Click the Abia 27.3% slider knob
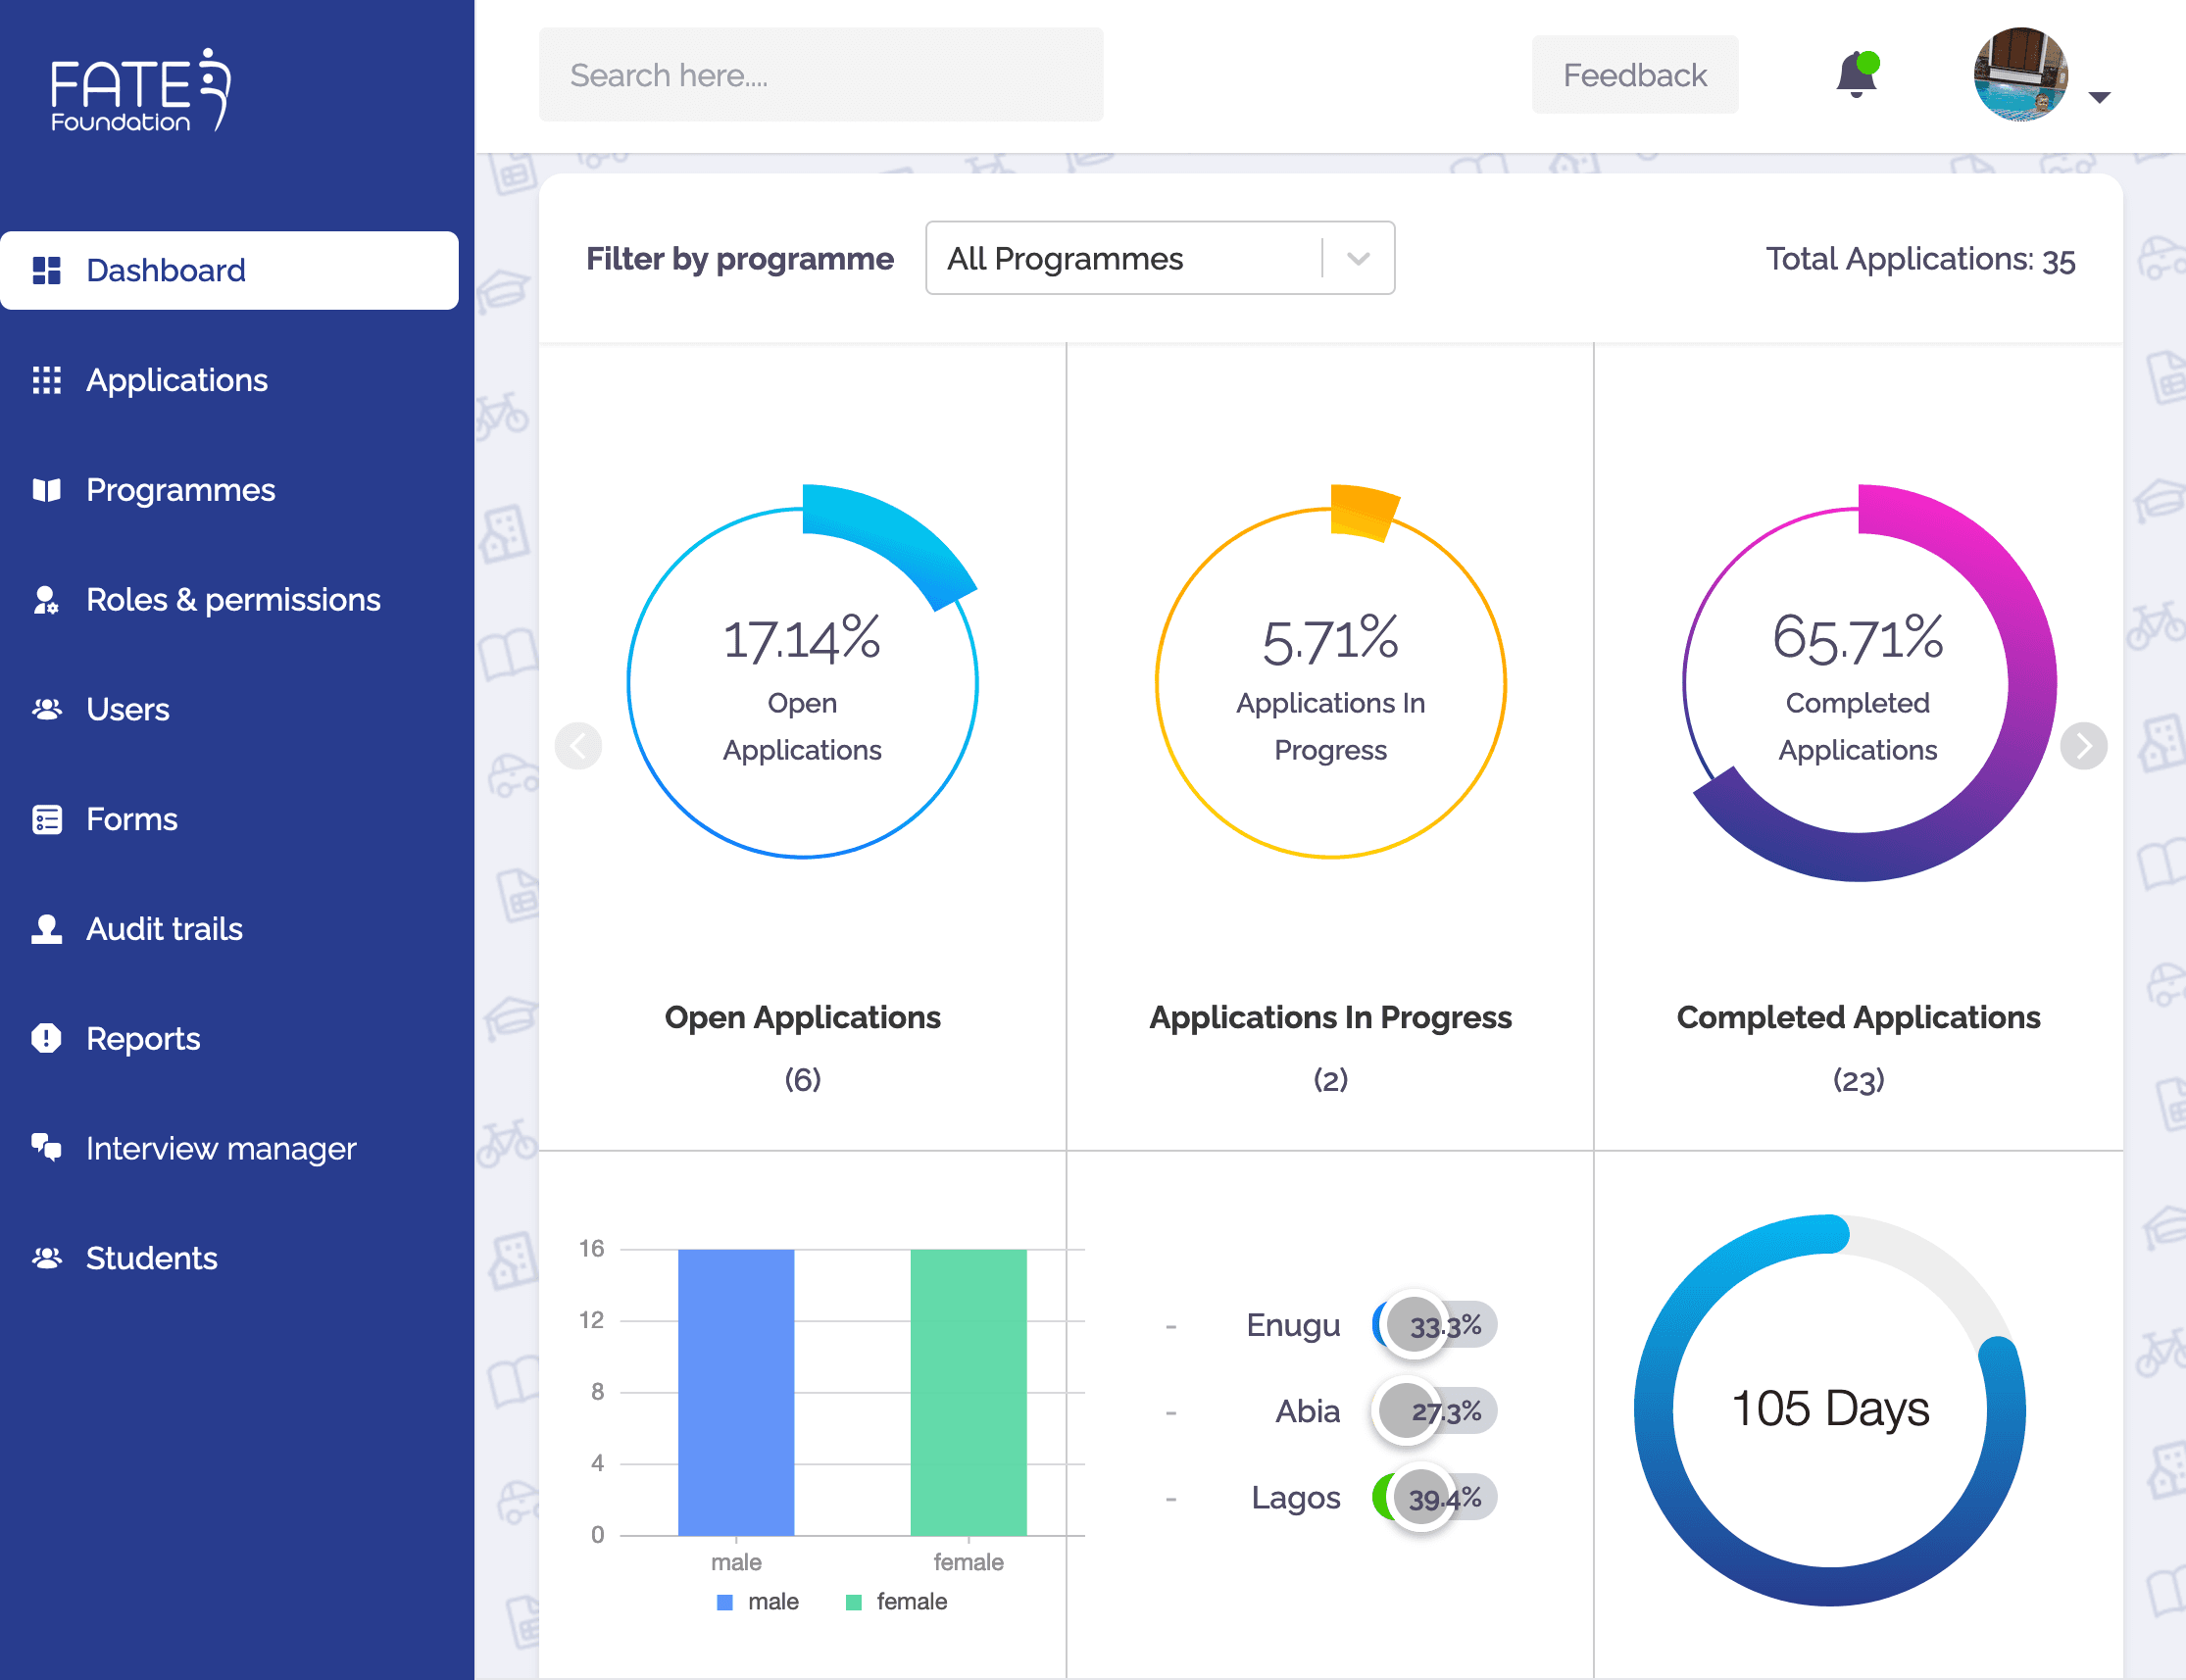2186x1680 pixels. (1406, 1411)
